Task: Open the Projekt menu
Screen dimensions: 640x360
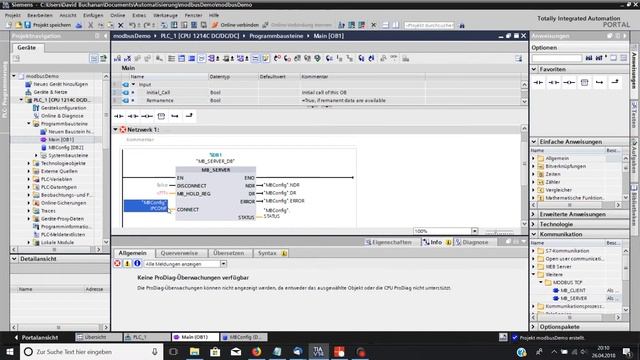Action: (13, 15)
